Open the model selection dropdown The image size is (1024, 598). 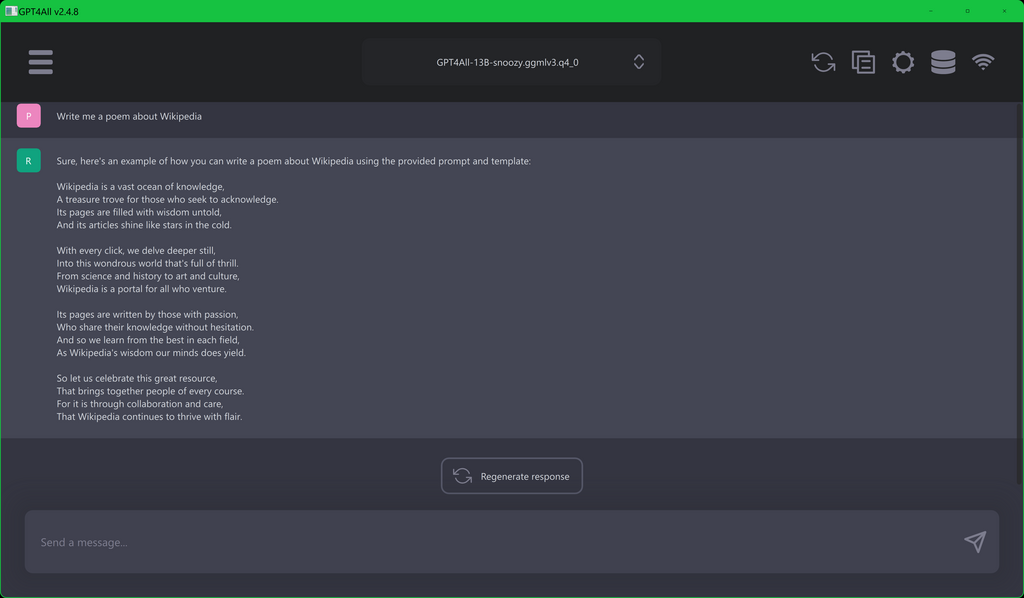point(511,61)
